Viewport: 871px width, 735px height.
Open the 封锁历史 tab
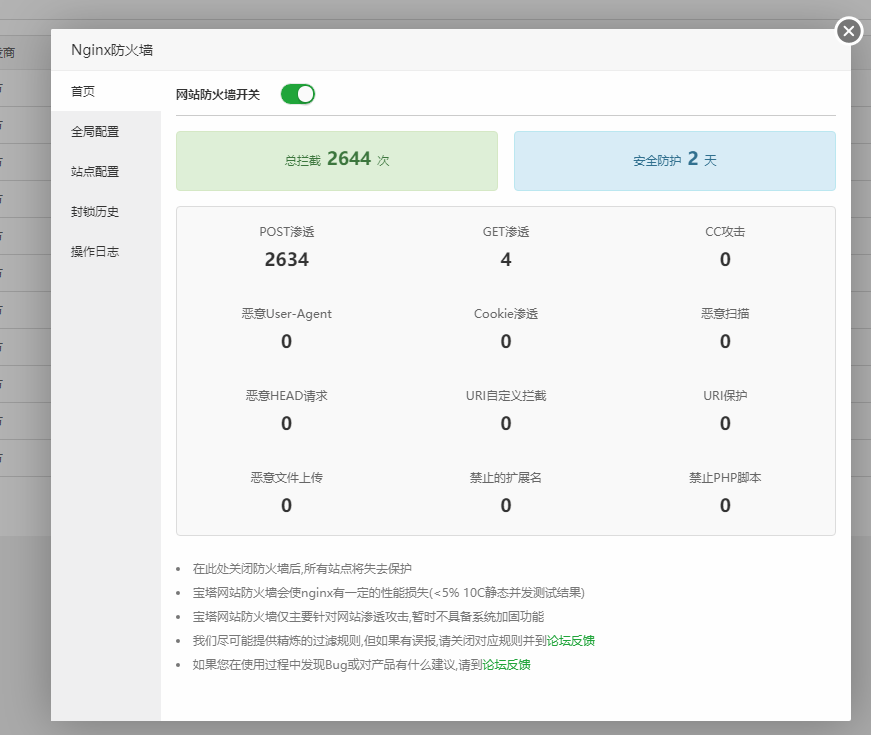click(x=106, y=212)
